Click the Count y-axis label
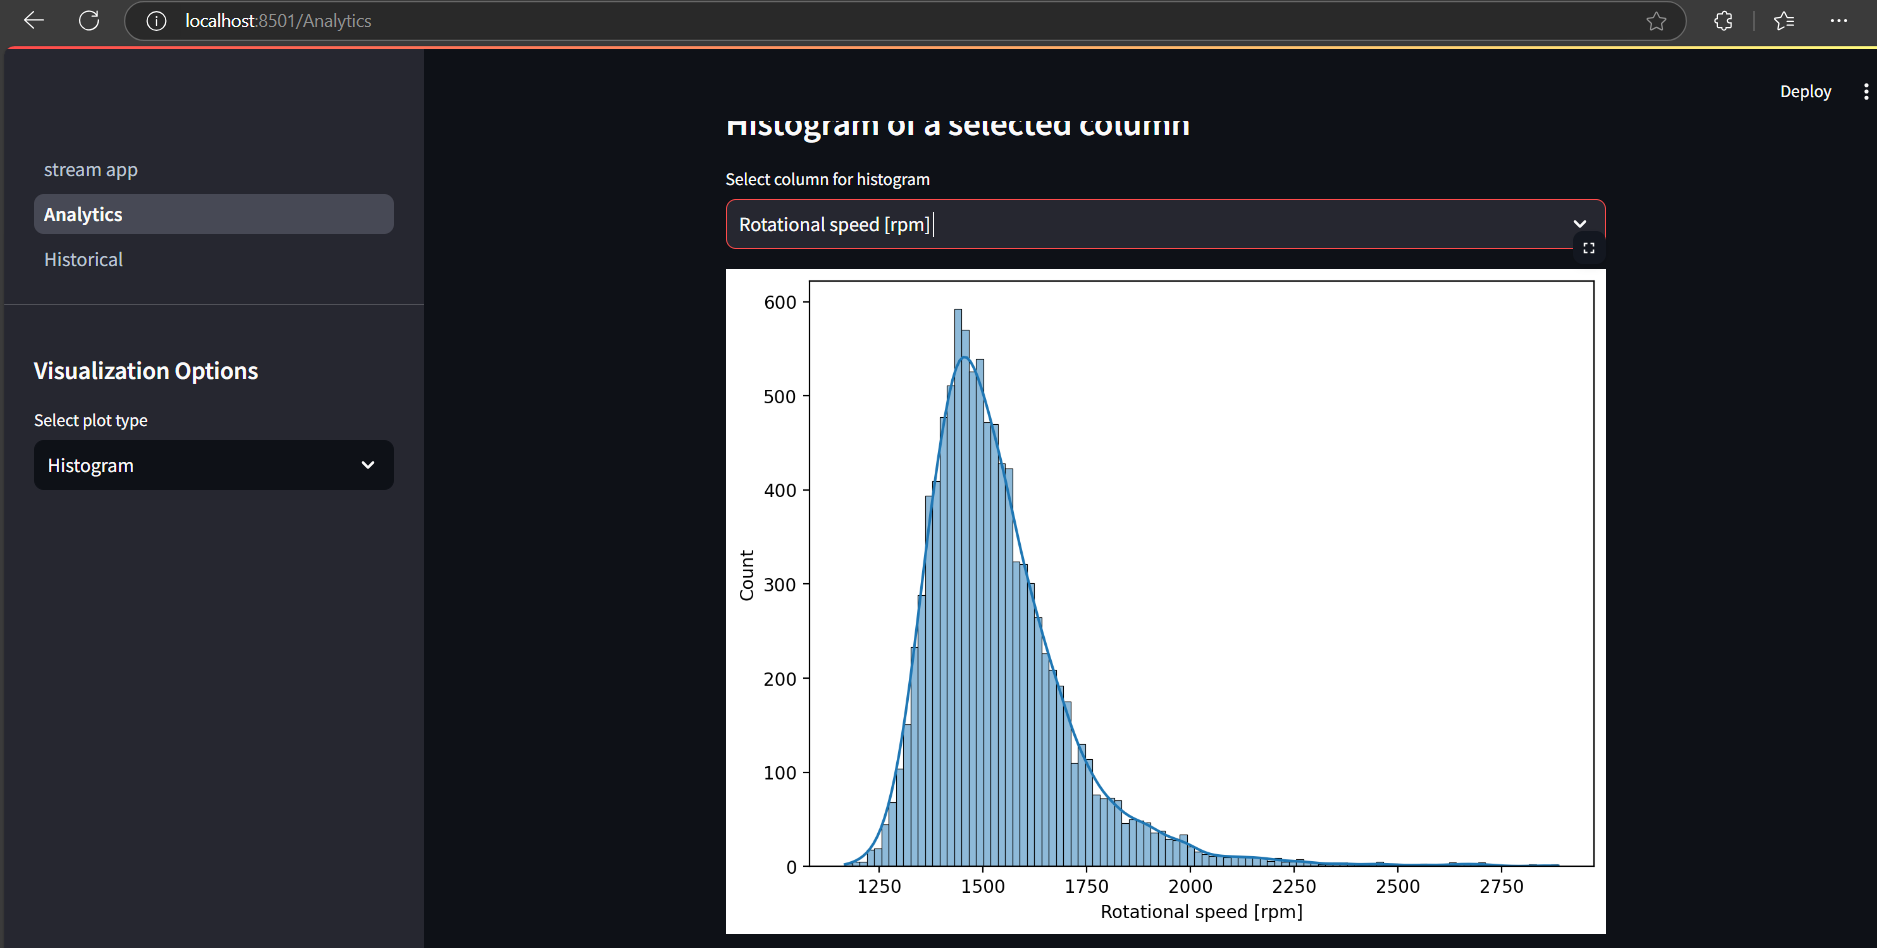This screenshot has height=948, width=1877. [747, 575]
